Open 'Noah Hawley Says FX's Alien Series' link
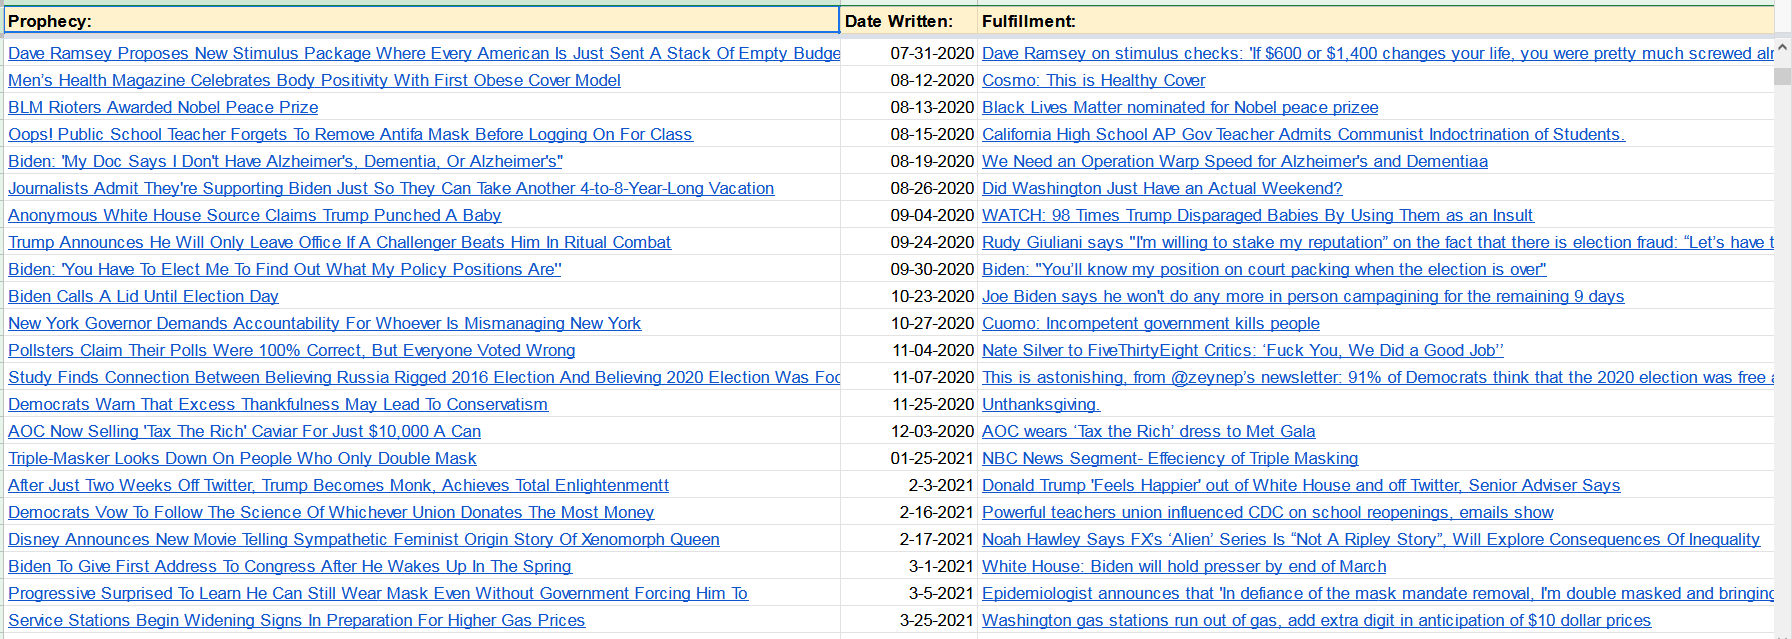 click(x=1371, y=540)
